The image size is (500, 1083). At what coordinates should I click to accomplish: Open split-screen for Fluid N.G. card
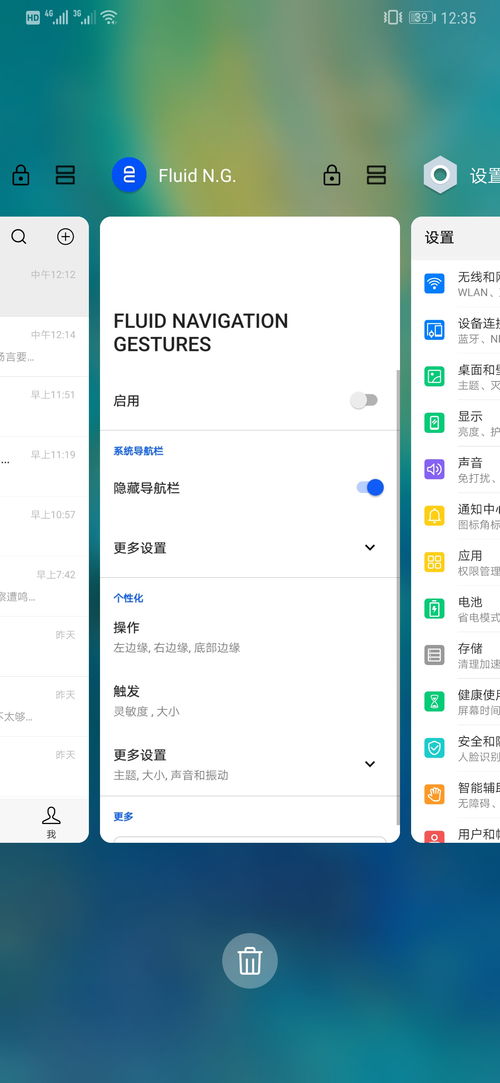pos(376,175)
